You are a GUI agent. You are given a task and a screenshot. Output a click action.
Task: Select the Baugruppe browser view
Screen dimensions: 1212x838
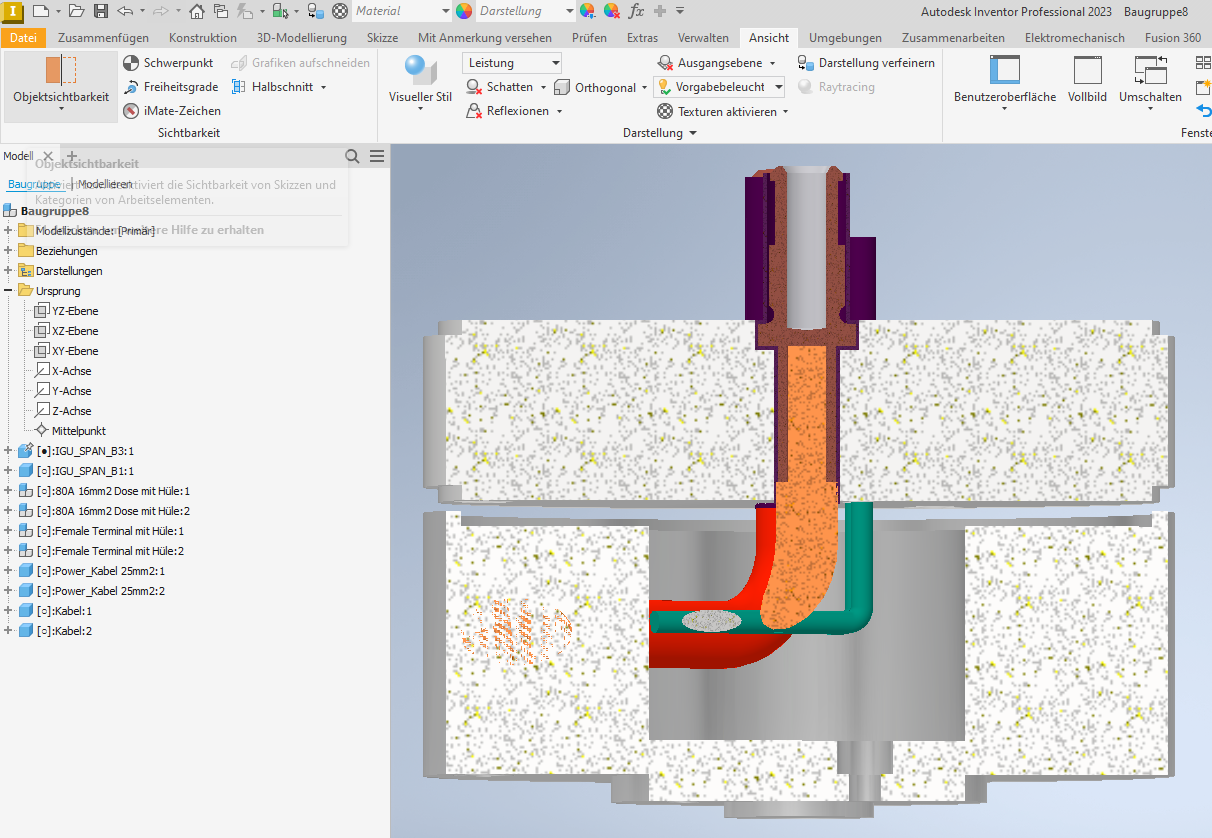(35, 184)
